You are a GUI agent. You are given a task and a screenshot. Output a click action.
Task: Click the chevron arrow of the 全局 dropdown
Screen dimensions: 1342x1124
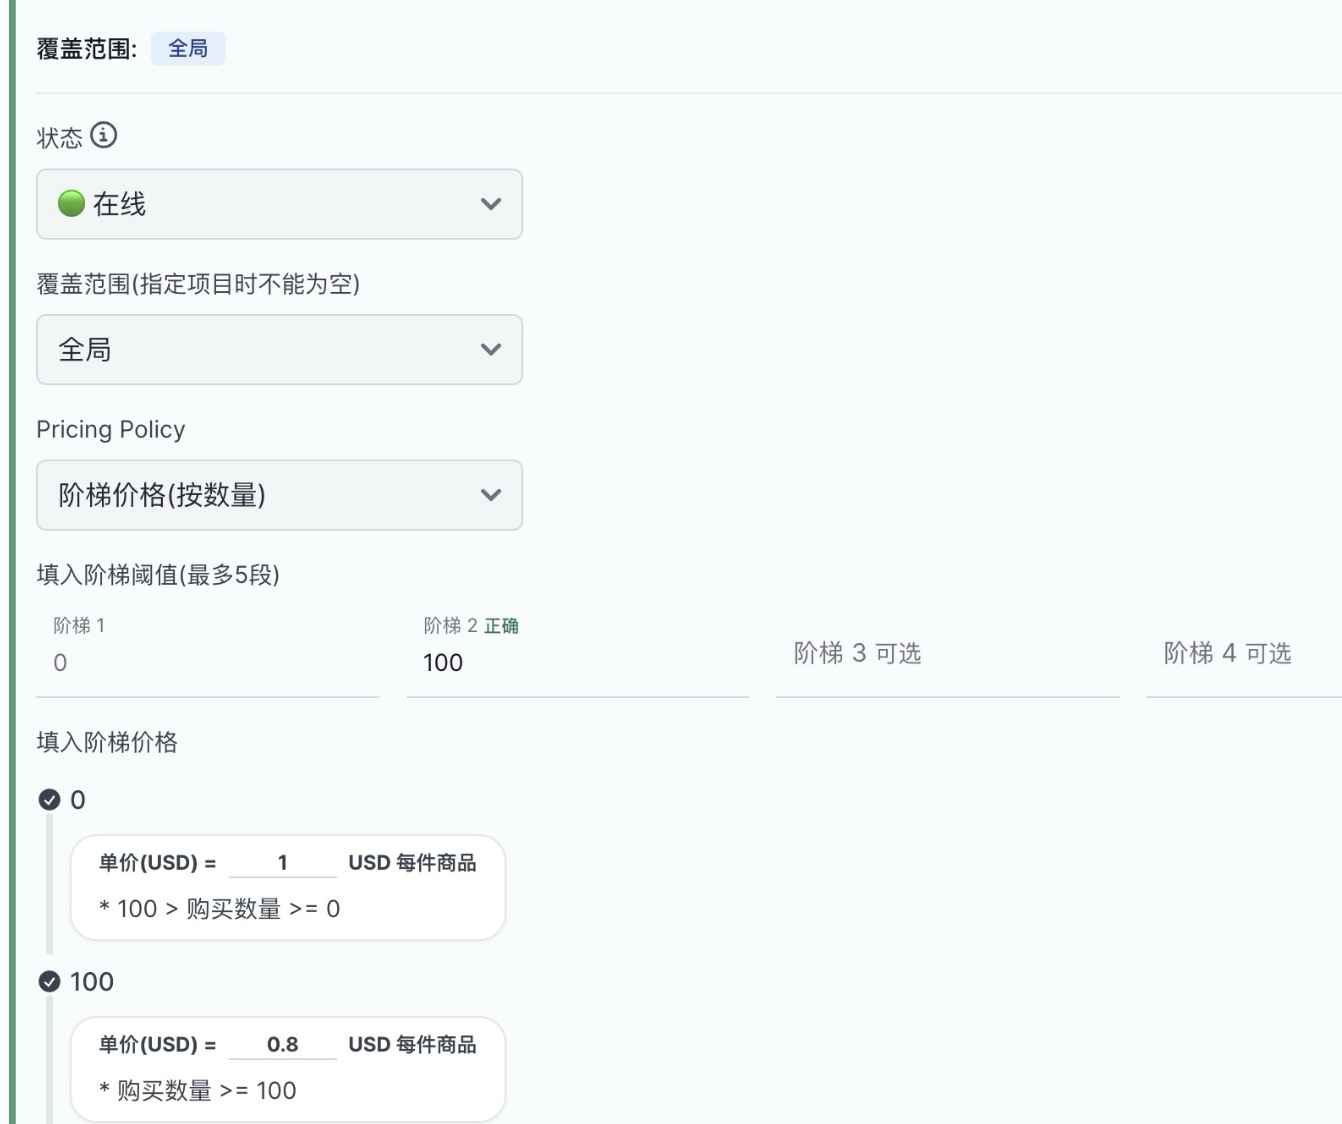click(491, 349)
